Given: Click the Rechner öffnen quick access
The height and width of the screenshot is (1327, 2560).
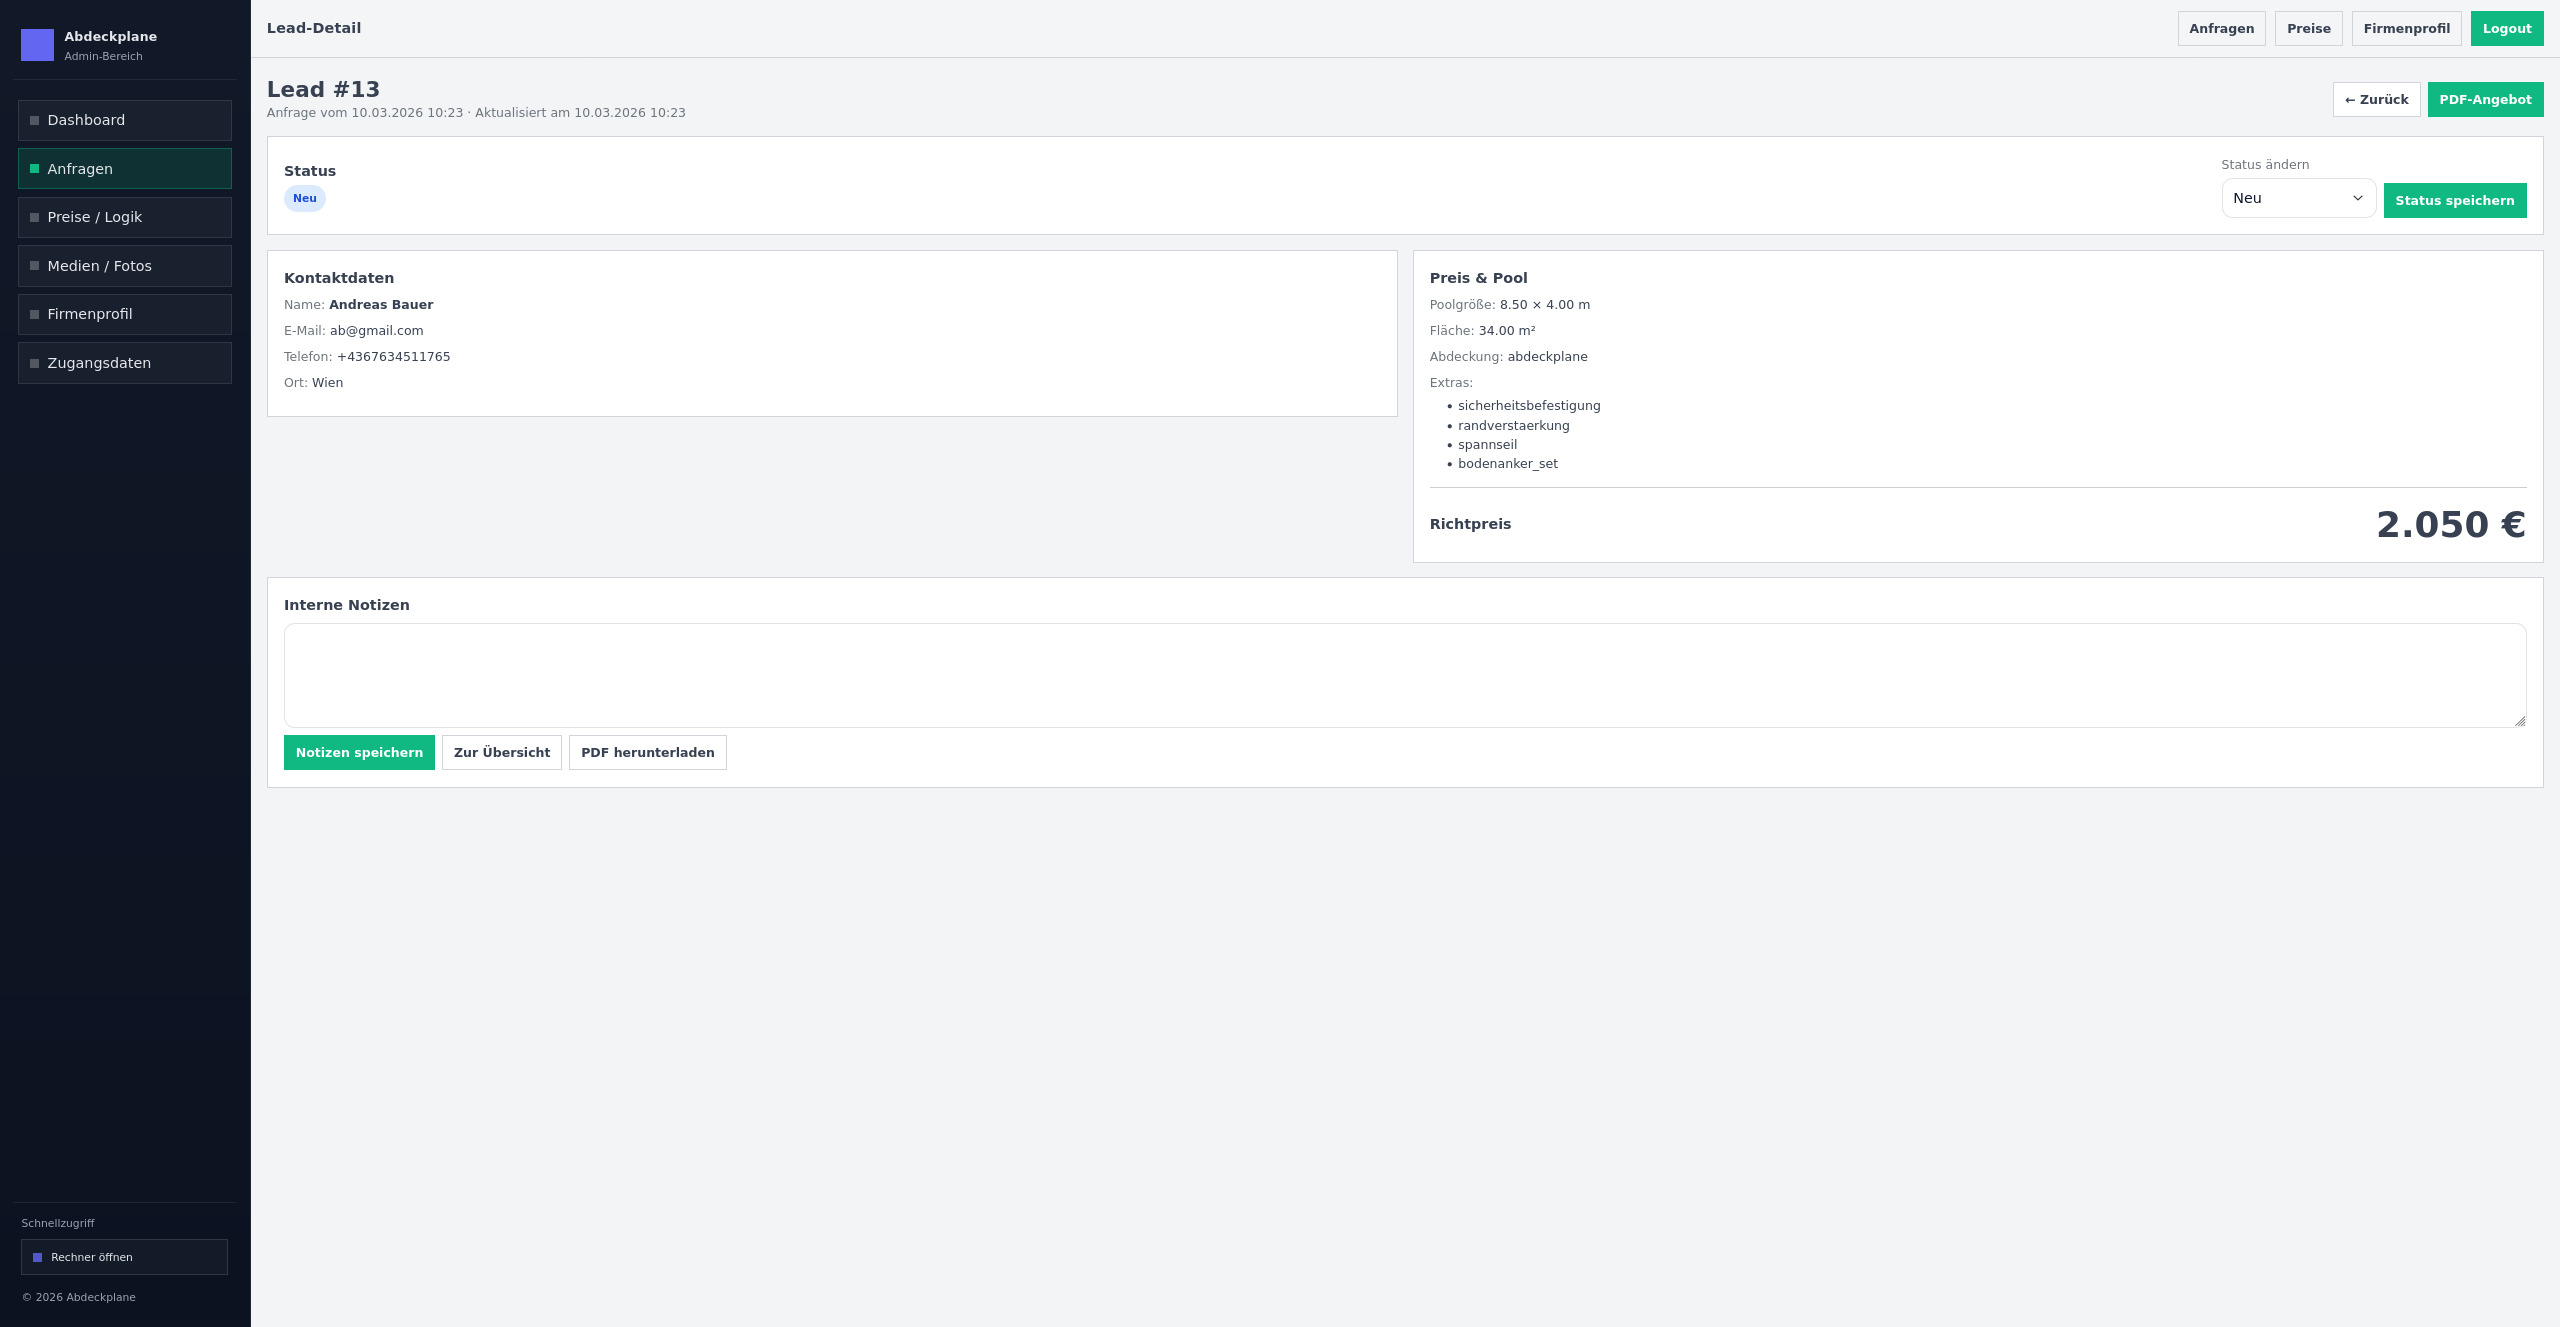Looking at the screenshot, I should [x=124, y=1257].
